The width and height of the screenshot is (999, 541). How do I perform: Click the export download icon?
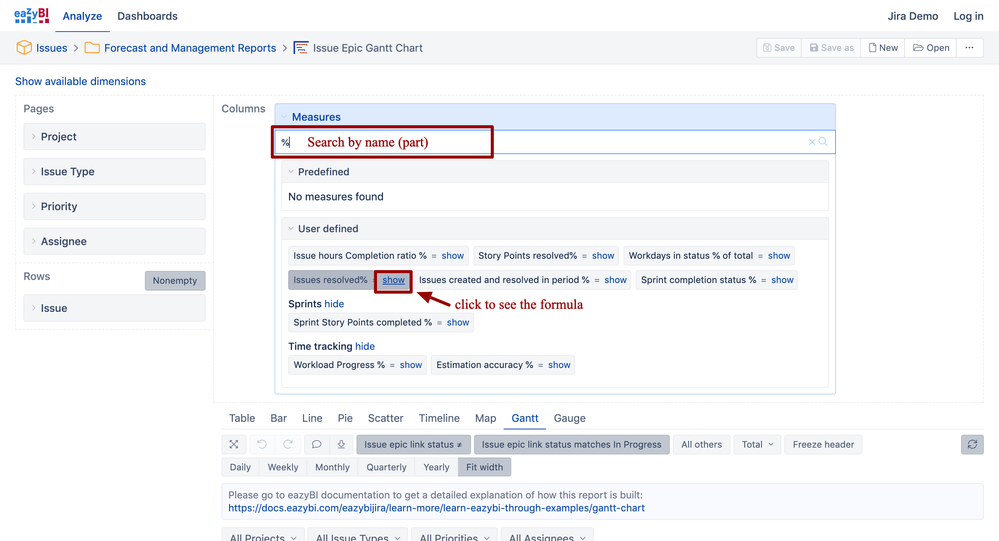point(341,444)
